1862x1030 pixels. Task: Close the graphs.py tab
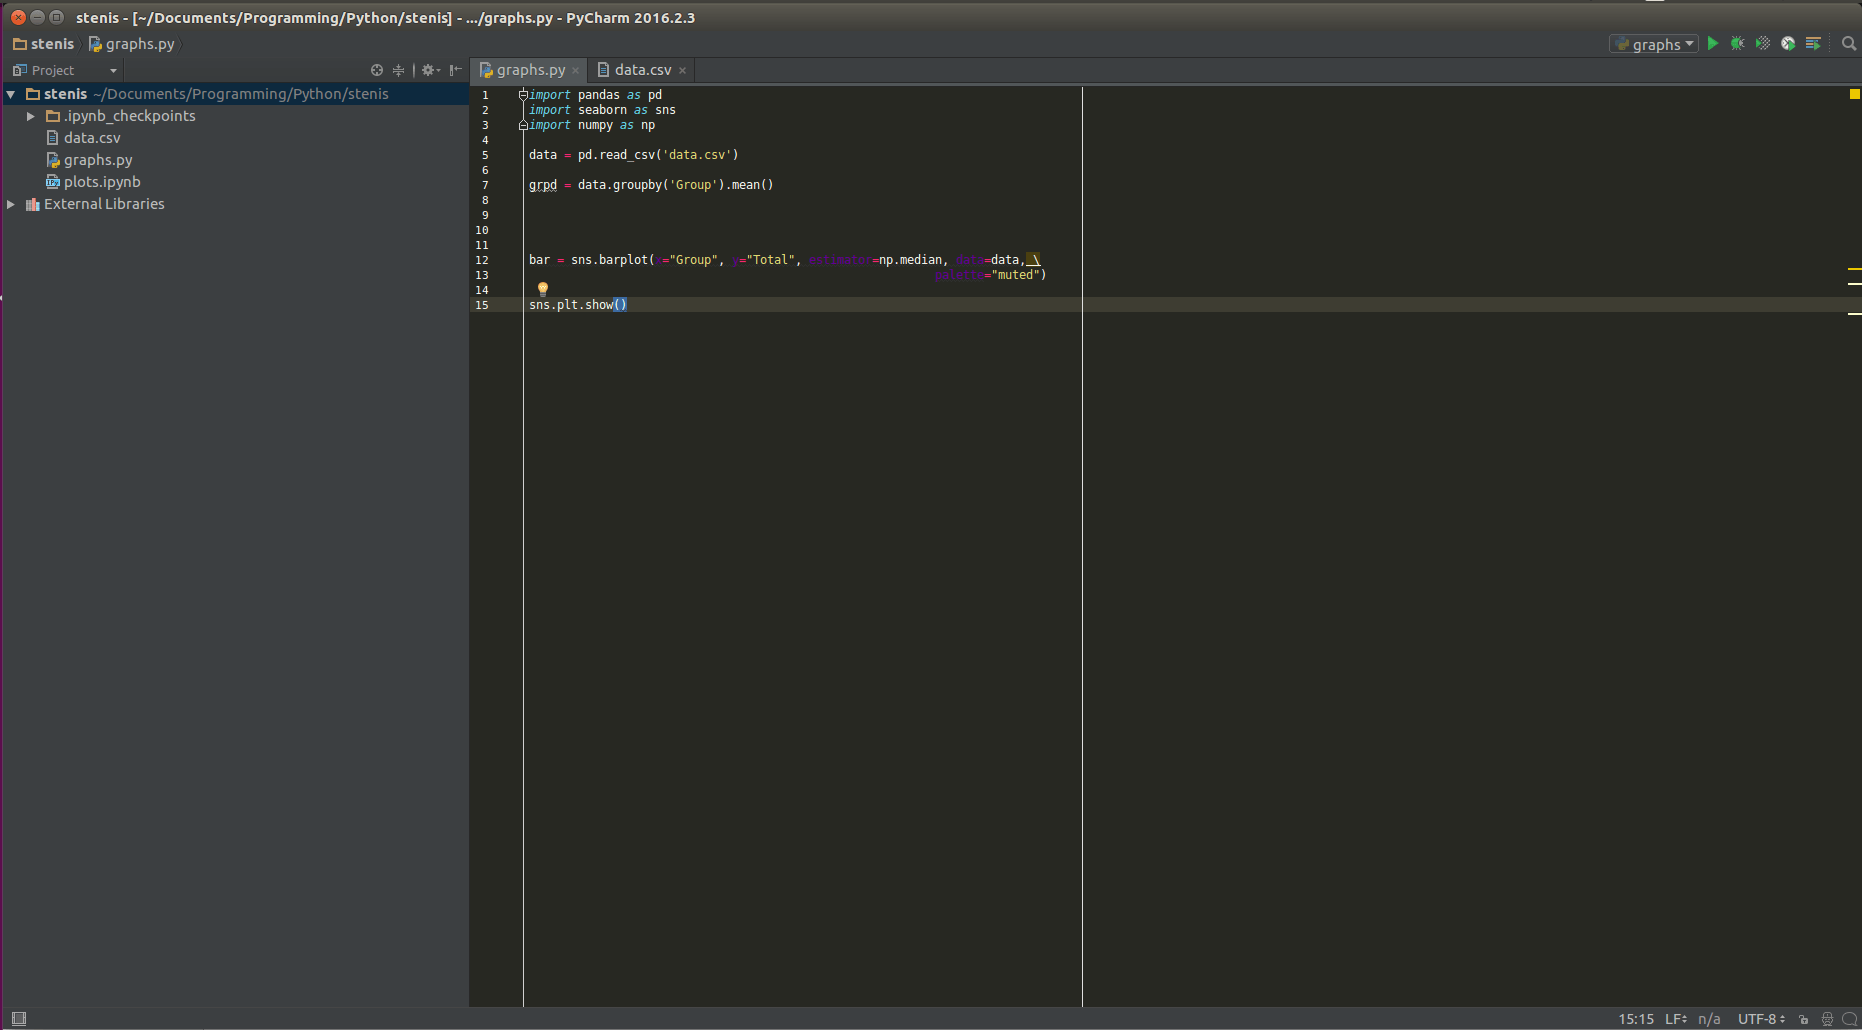click(576, 71)
